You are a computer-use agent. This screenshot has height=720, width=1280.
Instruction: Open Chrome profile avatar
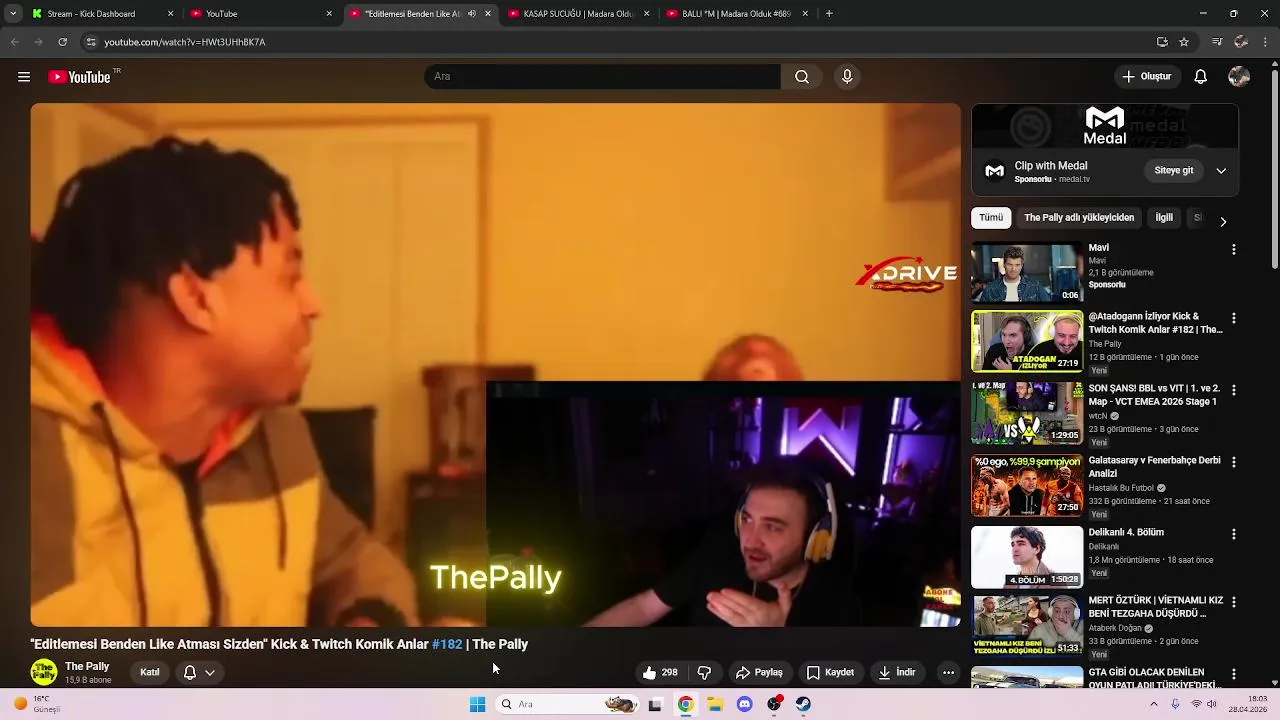click(1241, 42)
